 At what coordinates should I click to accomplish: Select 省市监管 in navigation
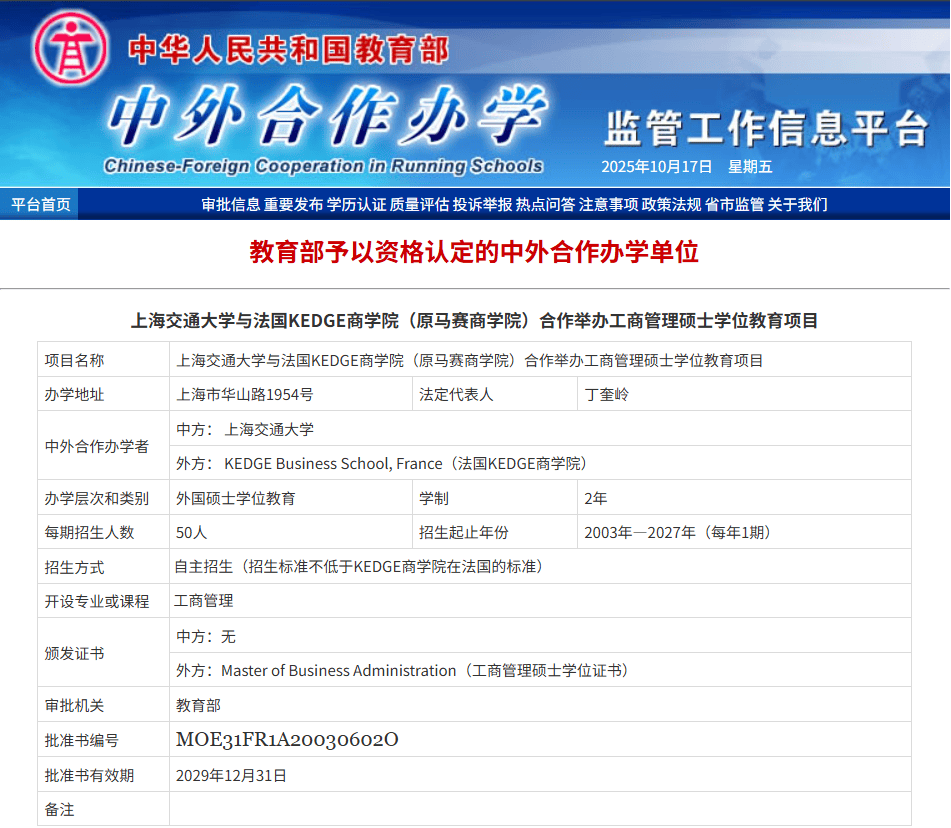735,204
